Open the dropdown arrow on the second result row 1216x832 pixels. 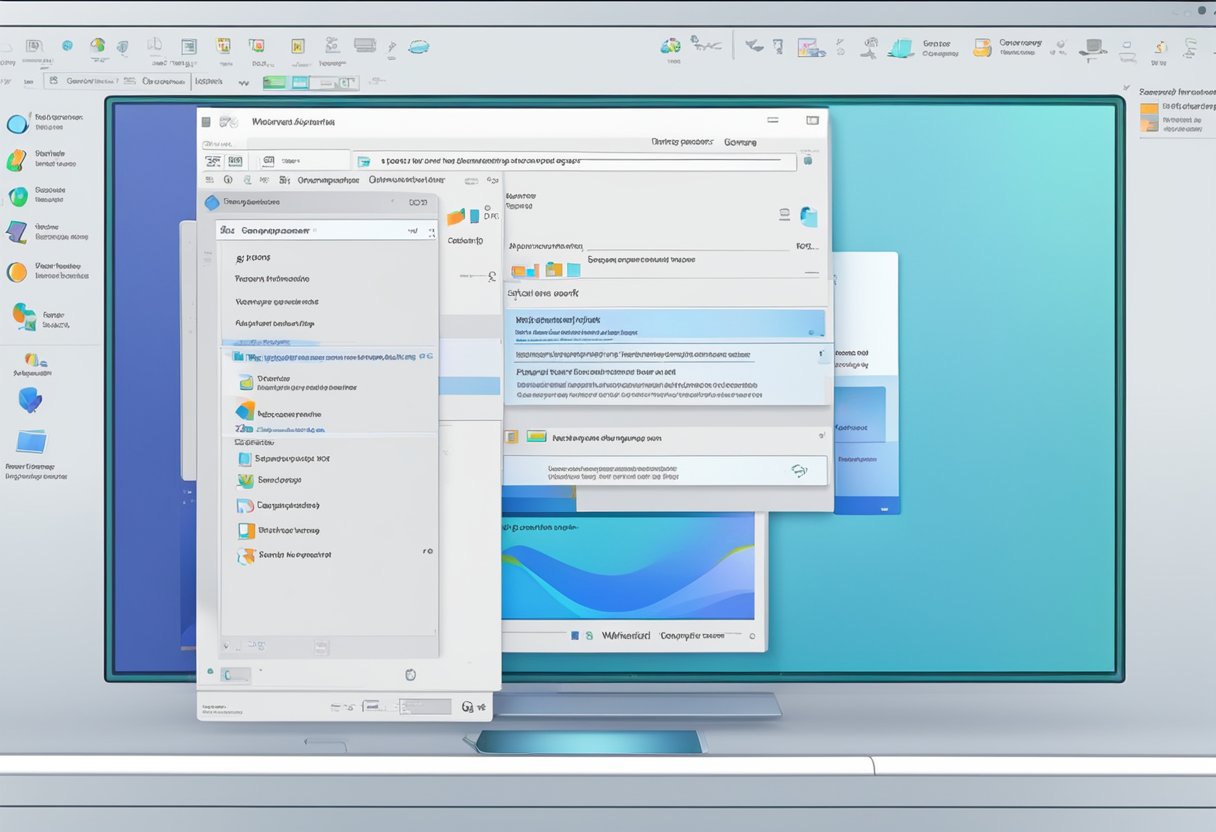(x=821, y=353)
